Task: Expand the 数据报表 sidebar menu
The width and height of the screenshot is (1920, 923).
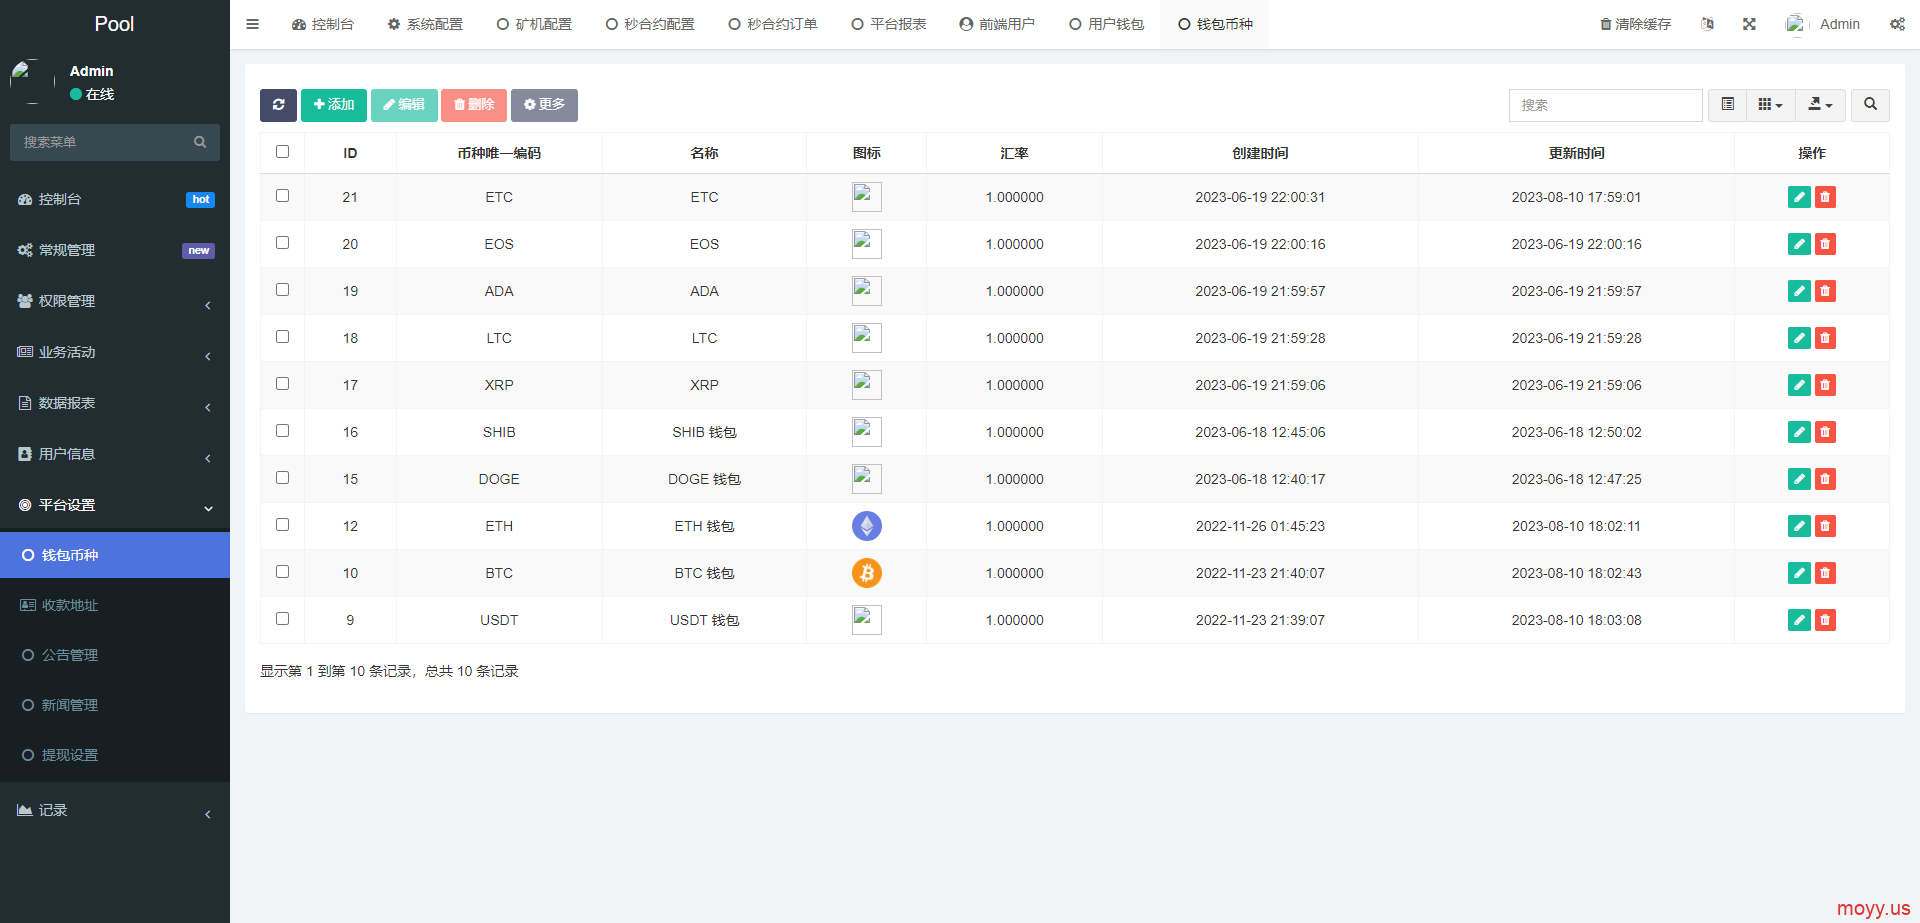Action: point(115,404)
